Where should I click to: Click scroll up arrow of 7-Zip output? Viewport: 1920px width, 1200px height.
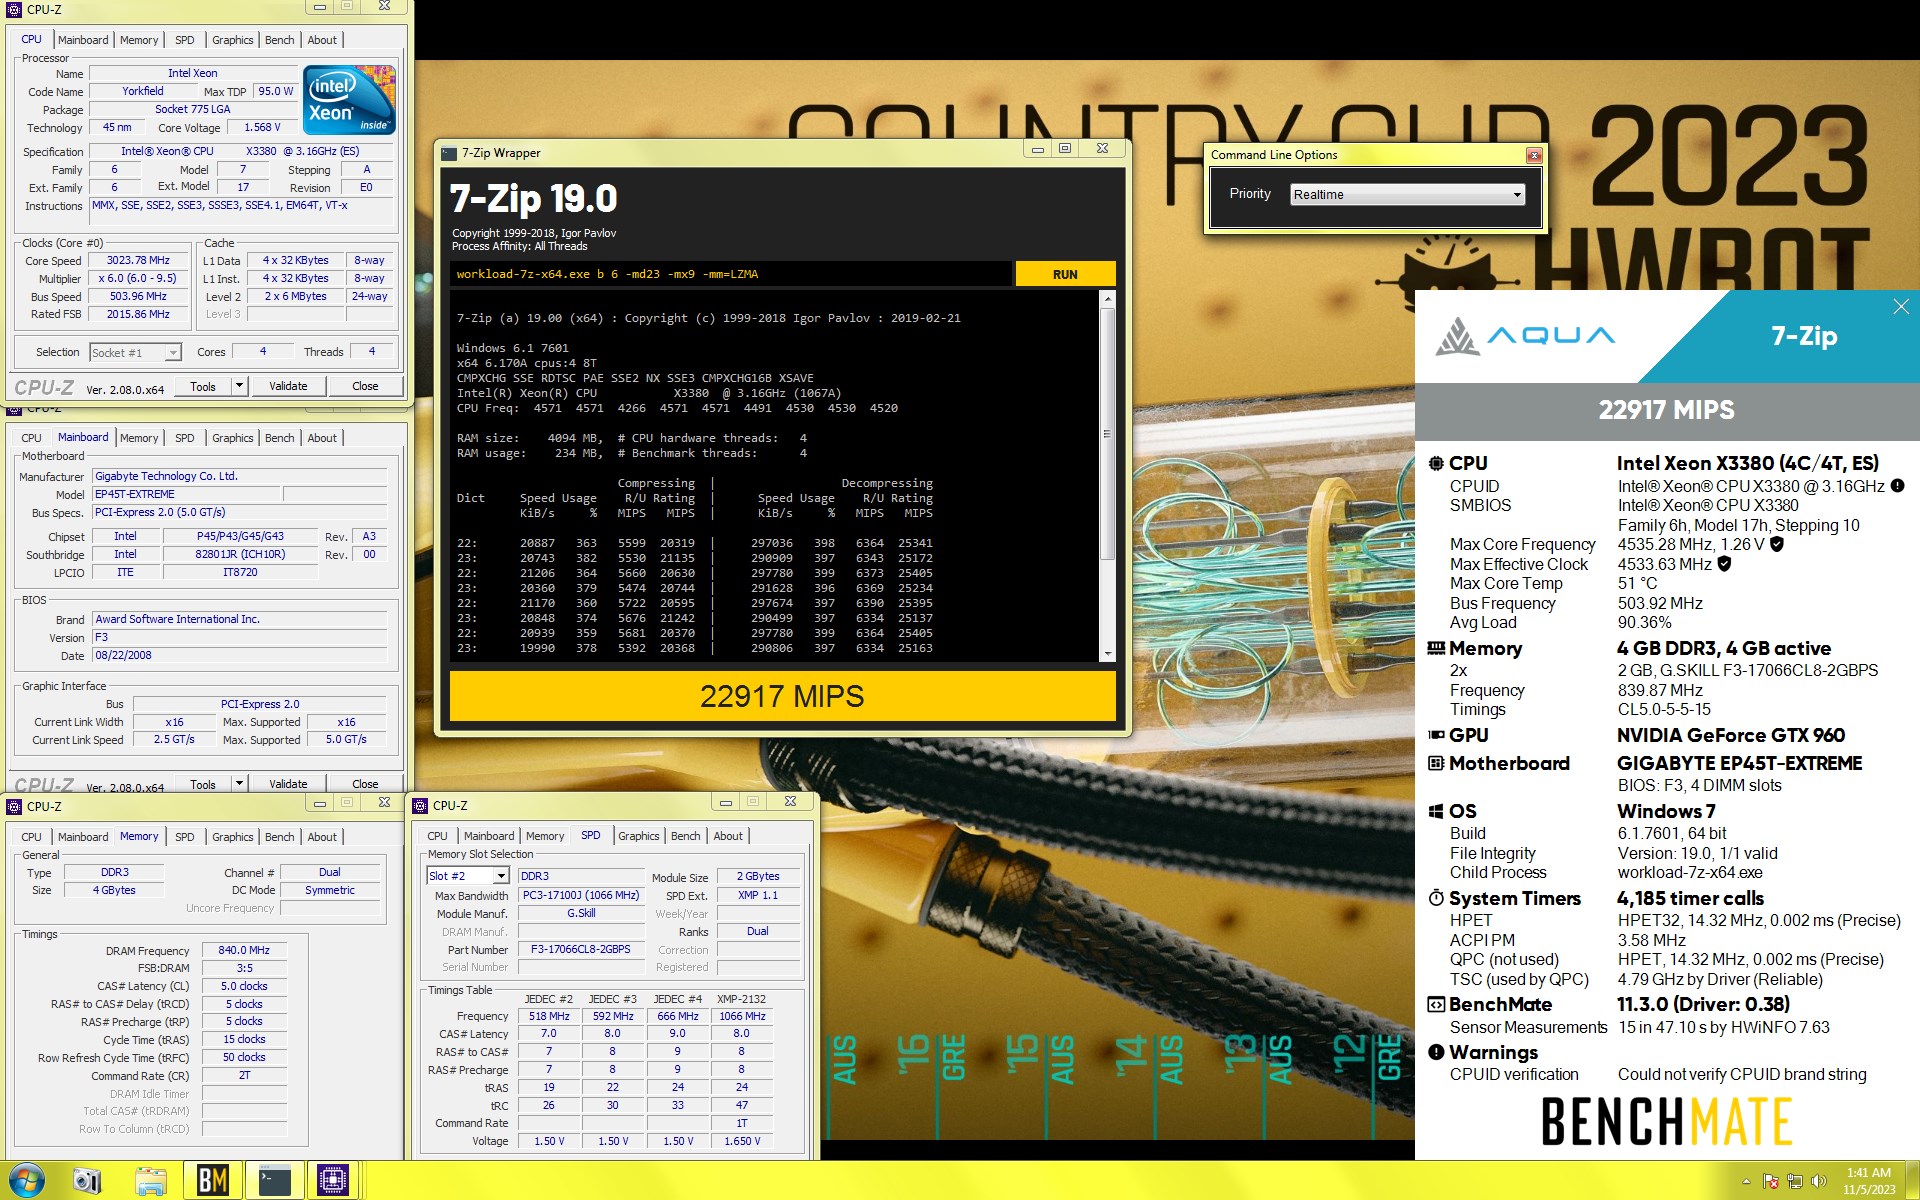click(1107, 298)
